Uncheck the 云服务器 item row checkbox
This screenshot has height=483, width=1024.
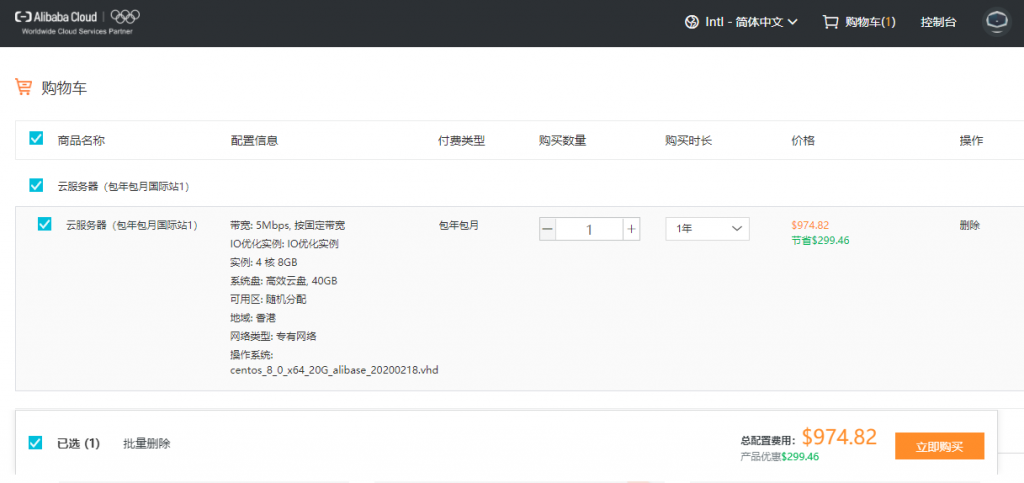click(44, 224)
